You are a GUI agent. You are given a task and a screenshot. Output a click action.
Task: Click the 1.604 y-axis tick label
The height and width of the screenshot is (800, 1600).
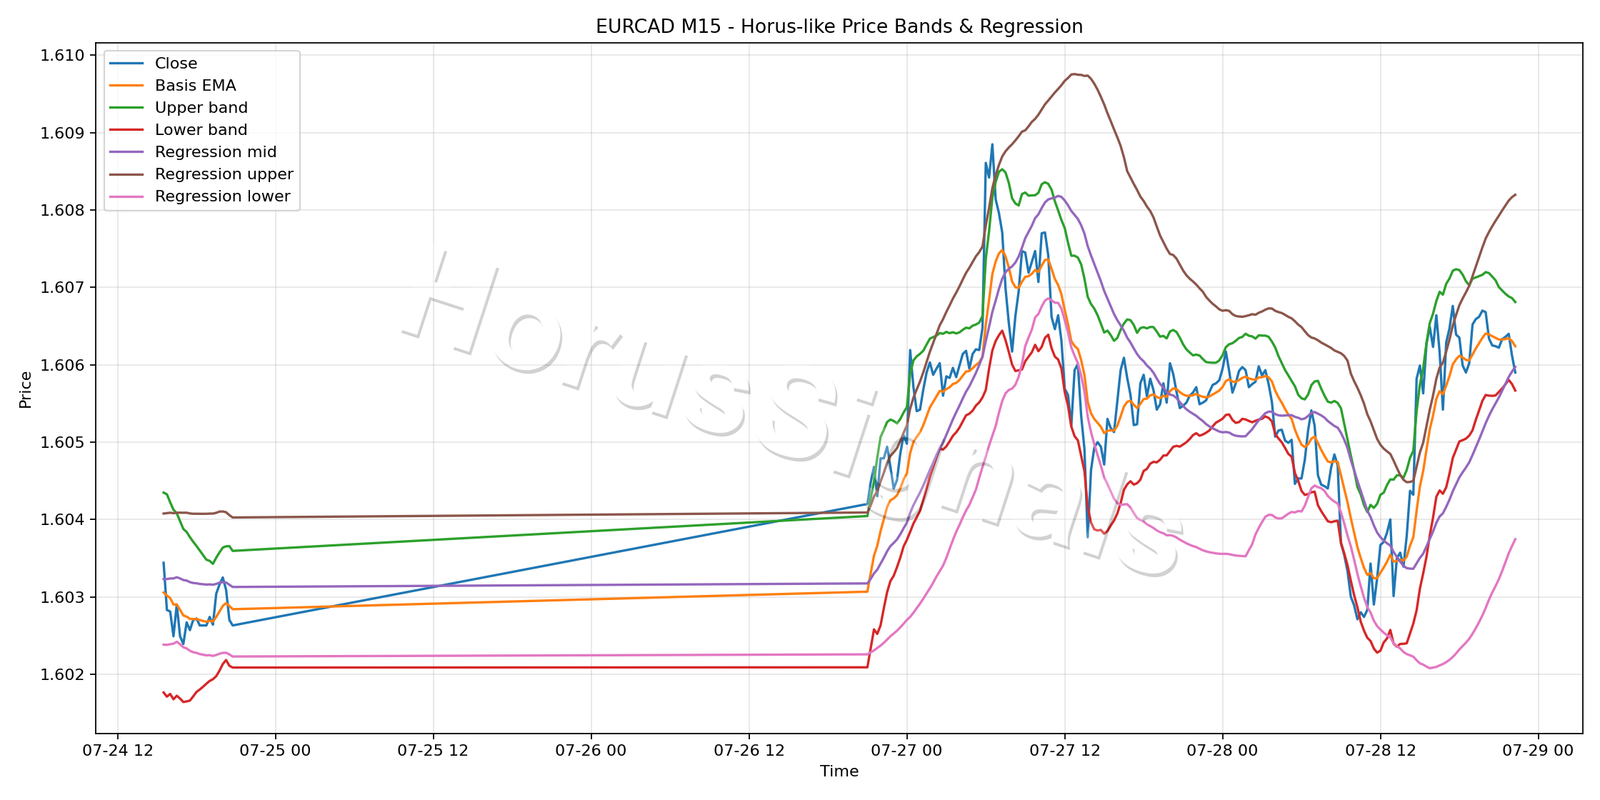(x=62, y=520)
